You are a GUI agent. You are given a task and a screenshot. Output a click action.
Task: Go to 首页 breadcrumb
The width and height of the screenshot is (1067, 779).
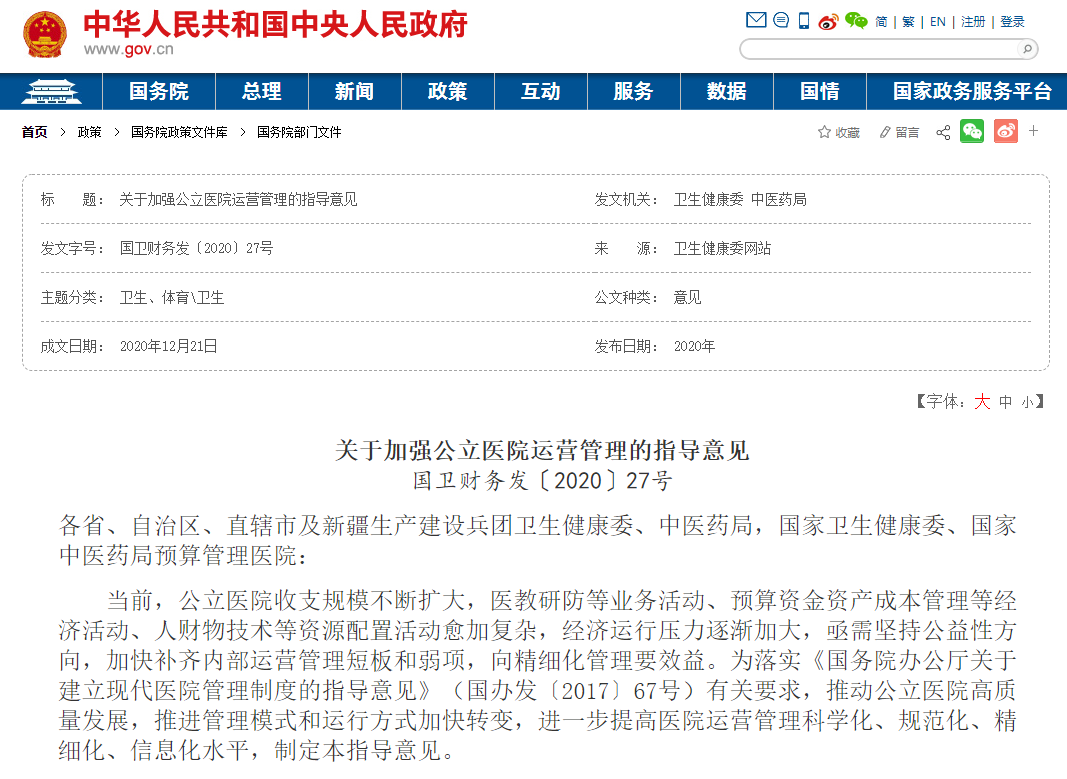coord(34,132)
